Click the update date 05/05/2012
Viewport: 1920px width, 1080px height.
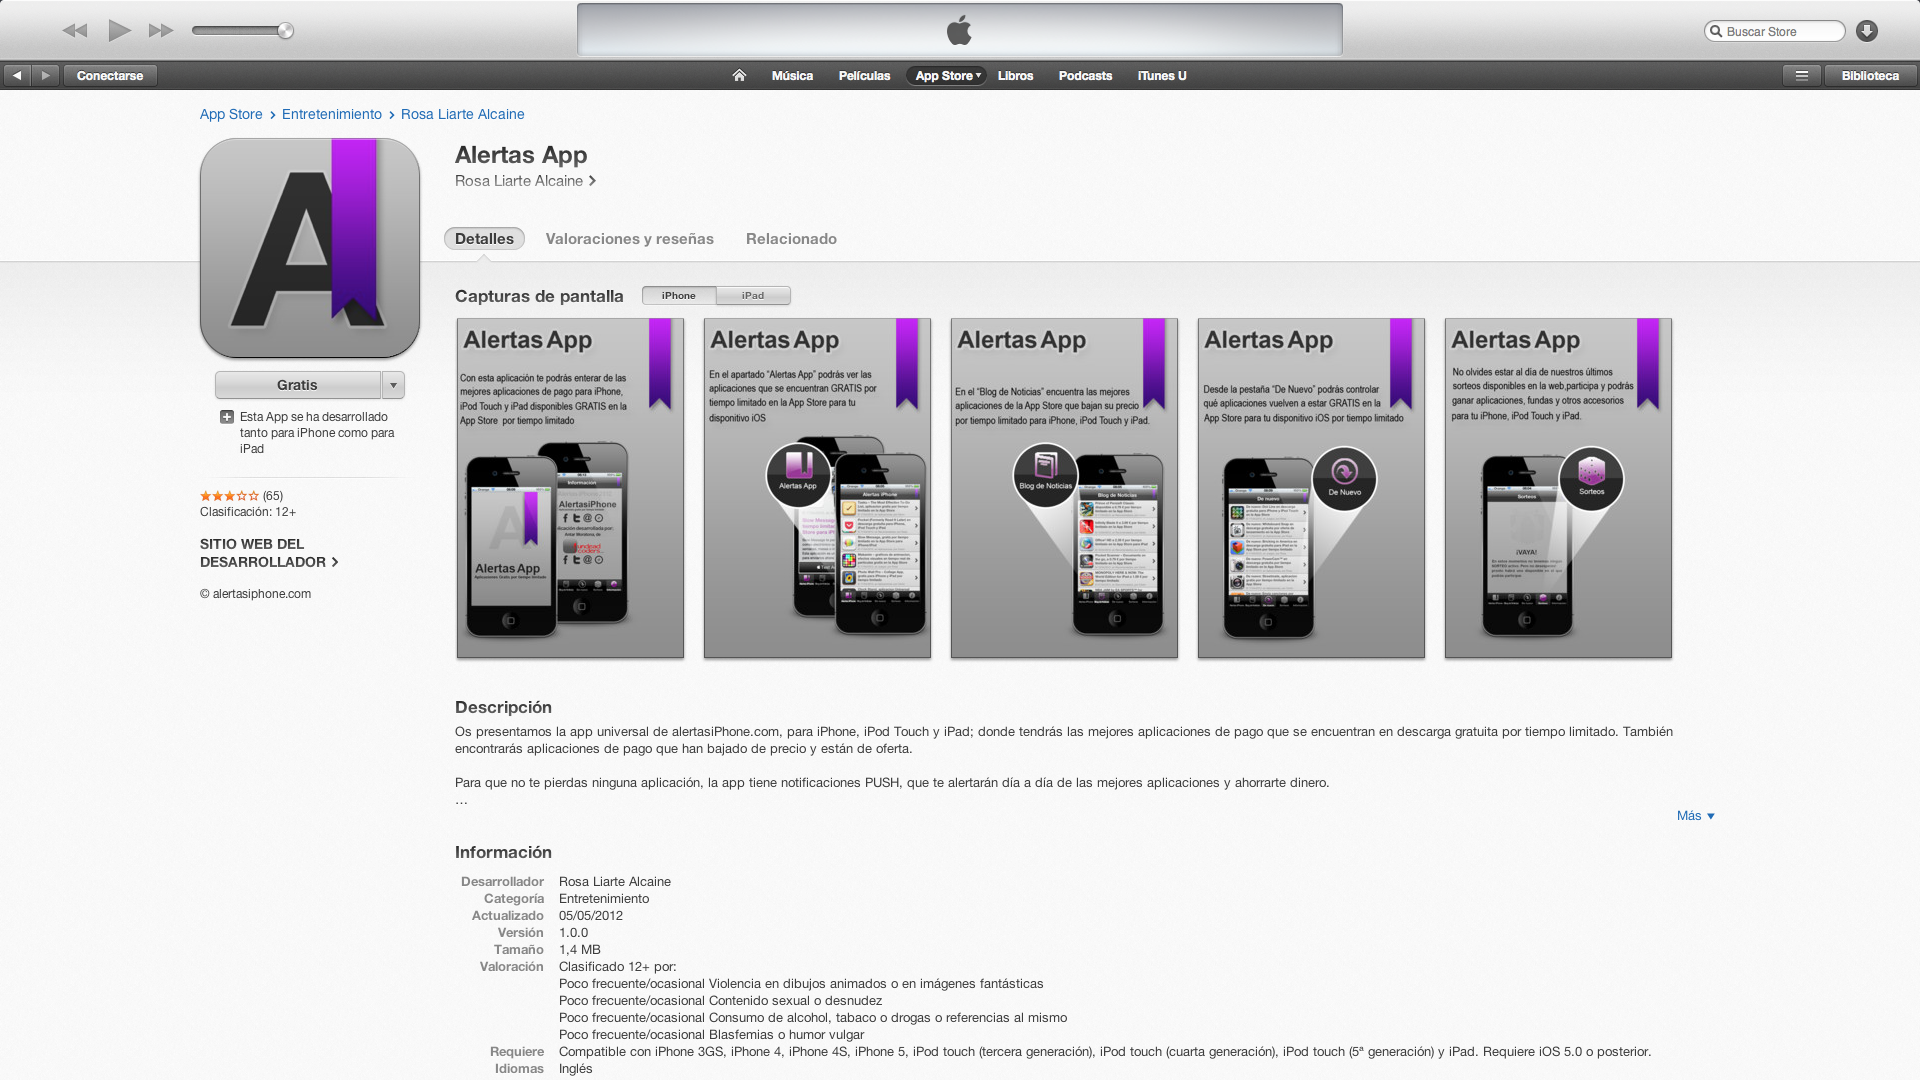[x=591, y=916]
